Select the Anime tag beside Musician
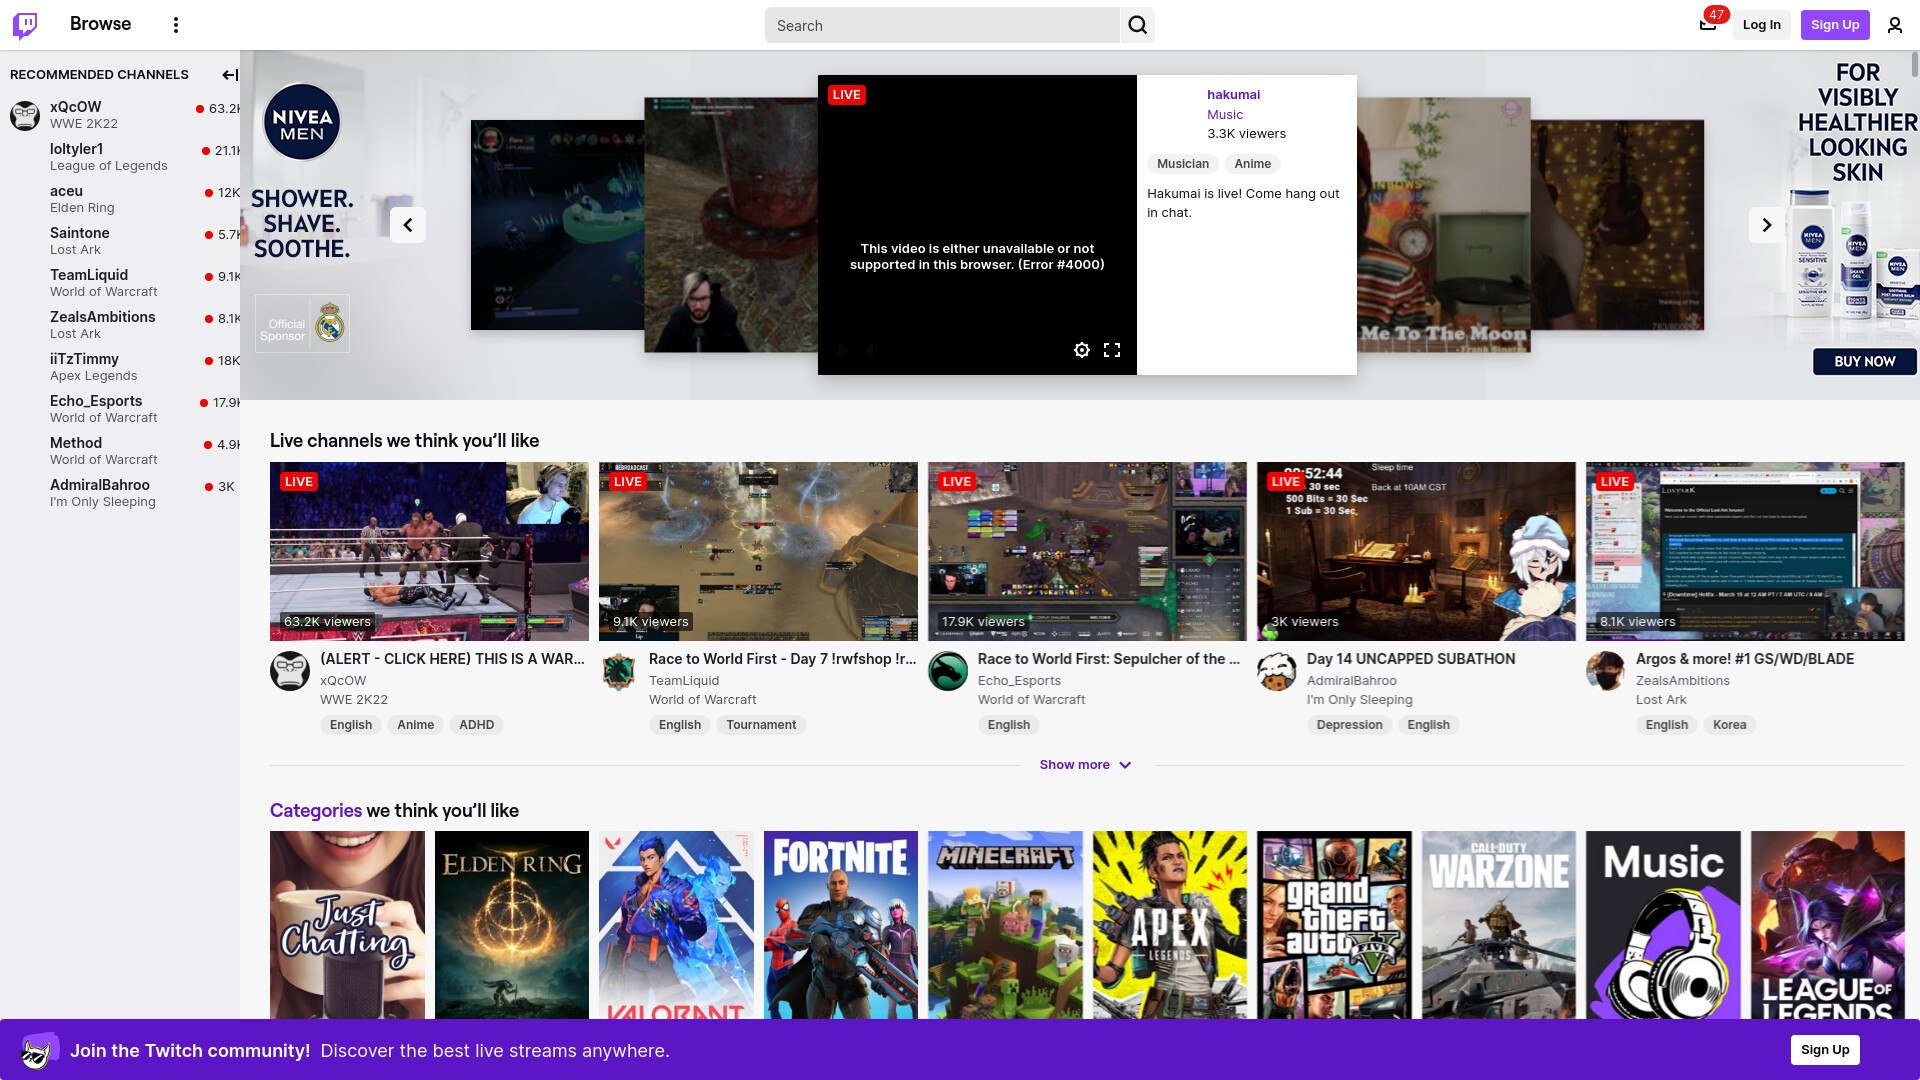The width and height of the screenshot is (1920, 1080). (x=1253, y=164)
